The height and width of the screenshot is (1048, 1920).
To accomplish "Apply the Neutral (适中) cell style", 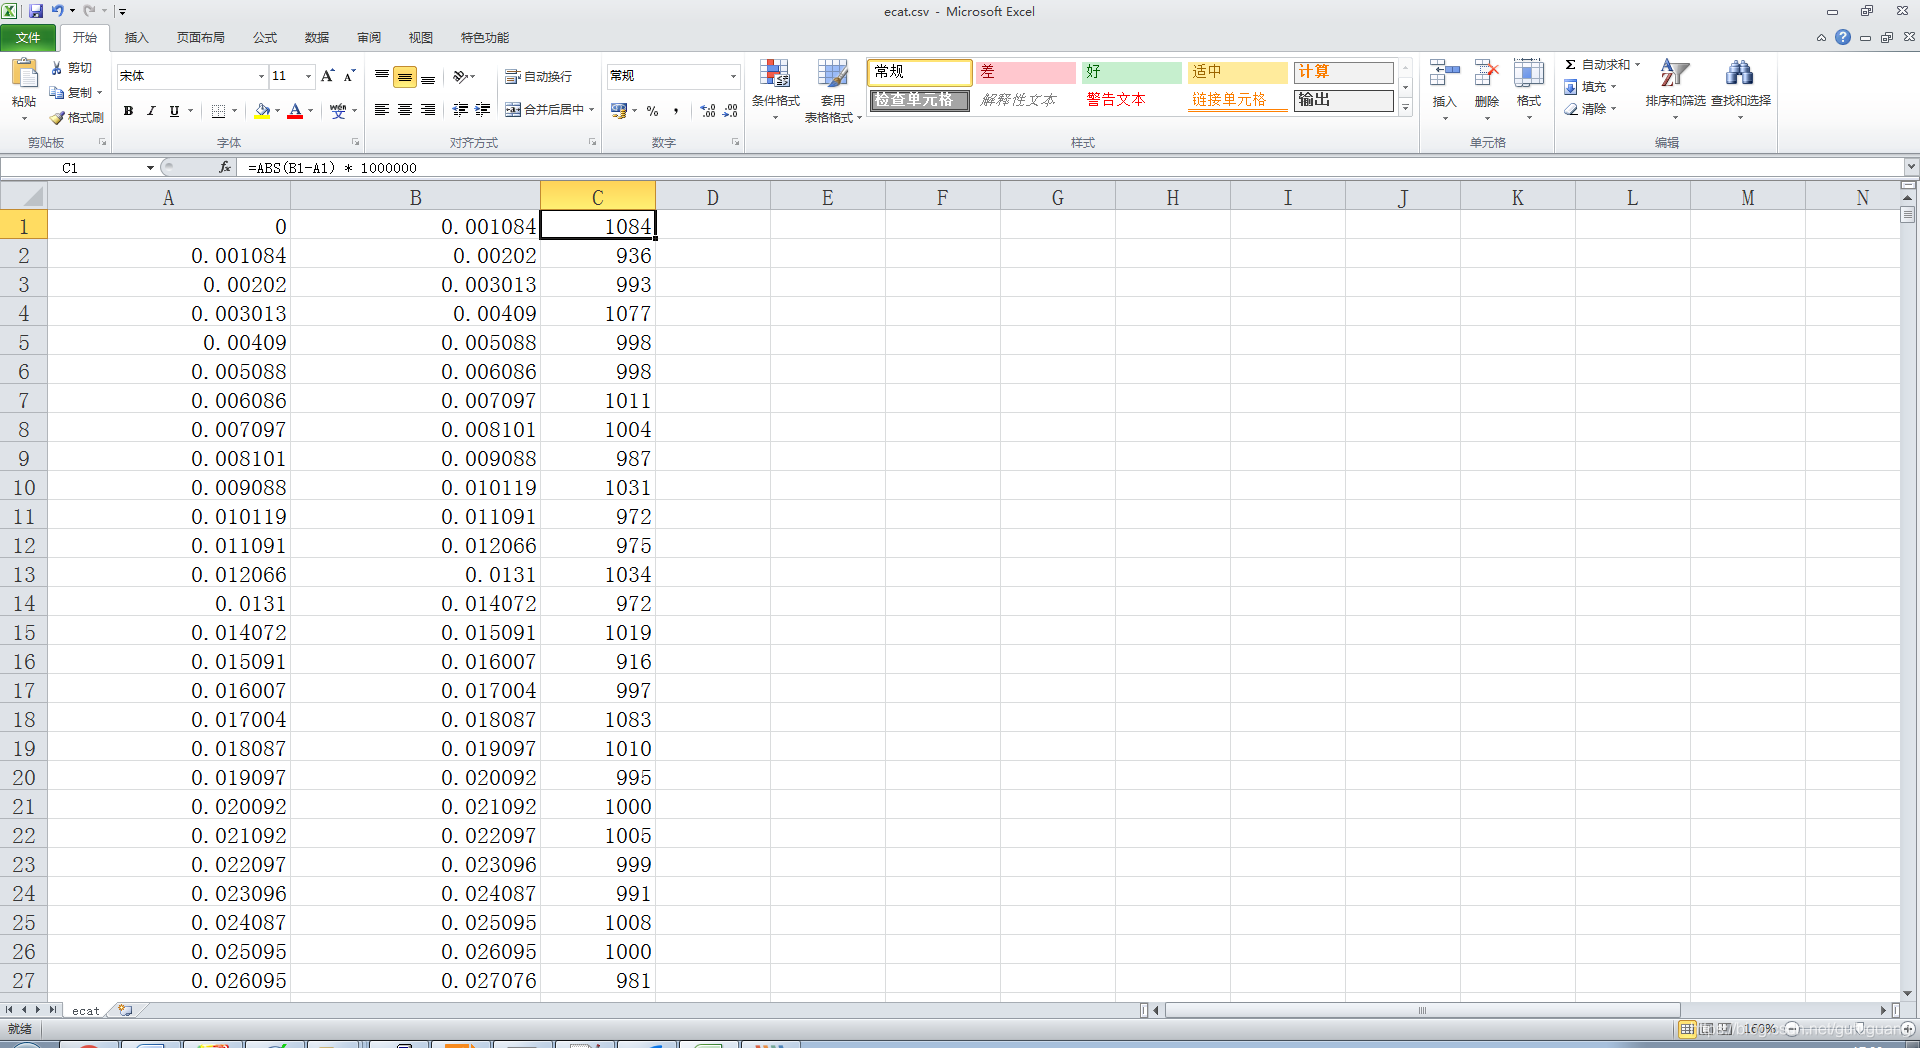I will coord(1237,72).
